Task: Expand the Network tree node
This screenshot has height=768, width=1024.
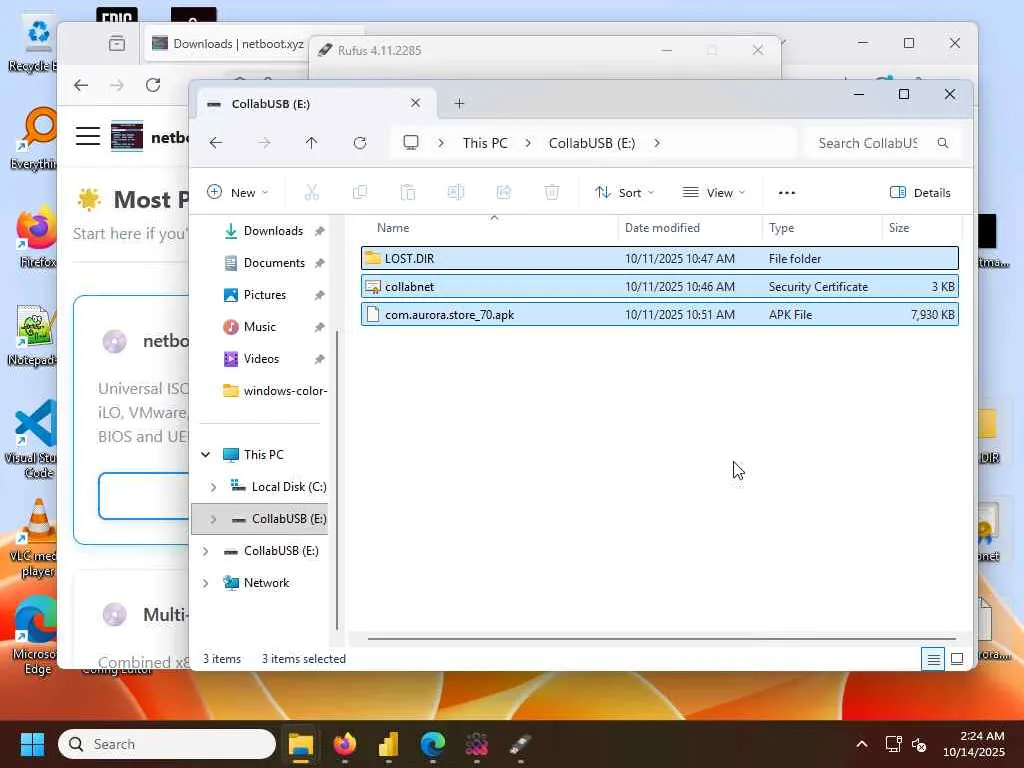Action: (206, 583)
